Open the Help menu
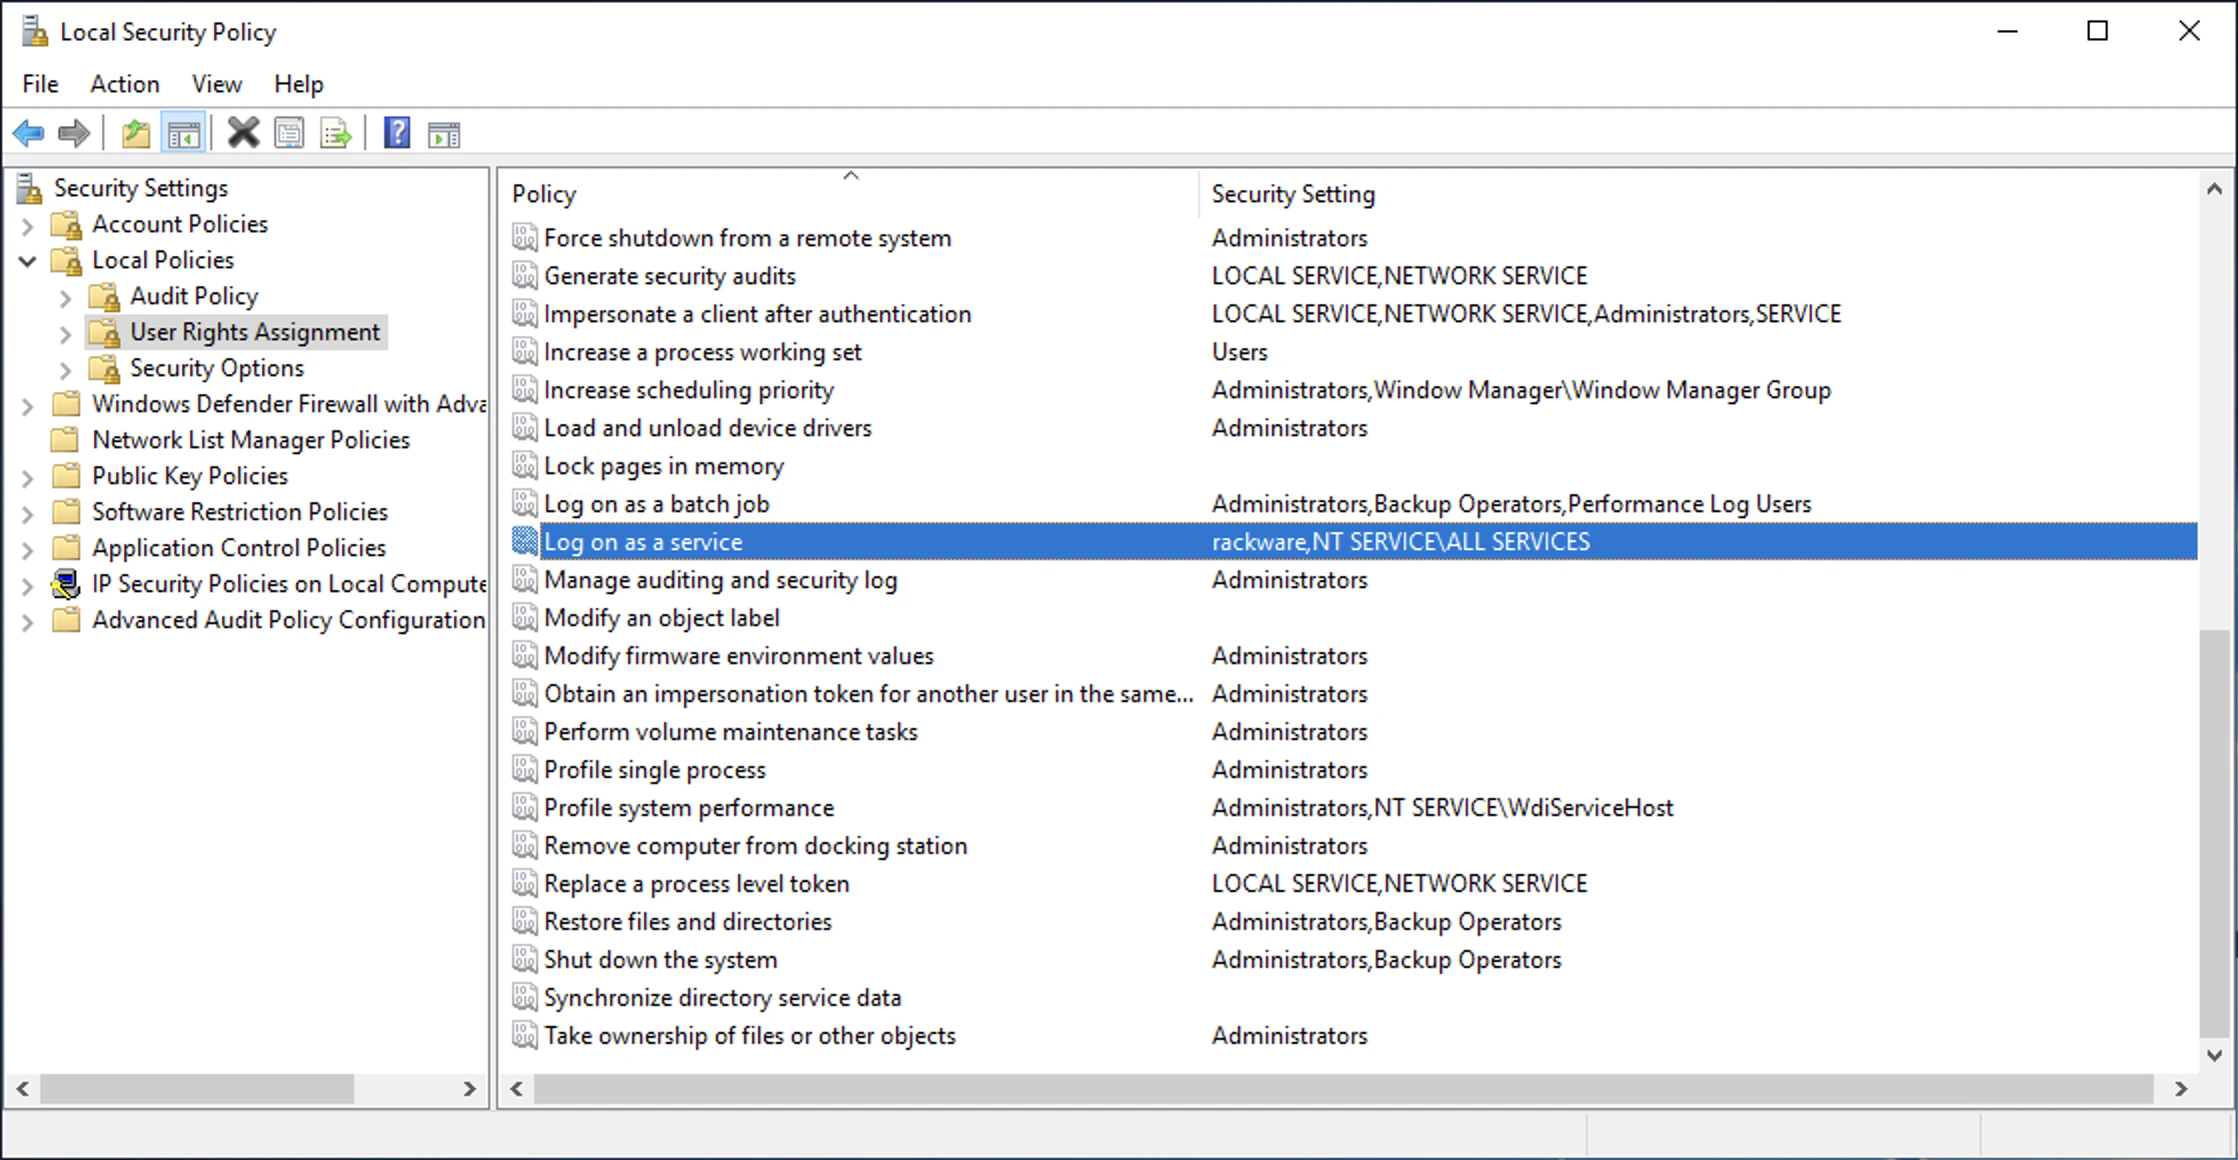 (x=299, y=84)
